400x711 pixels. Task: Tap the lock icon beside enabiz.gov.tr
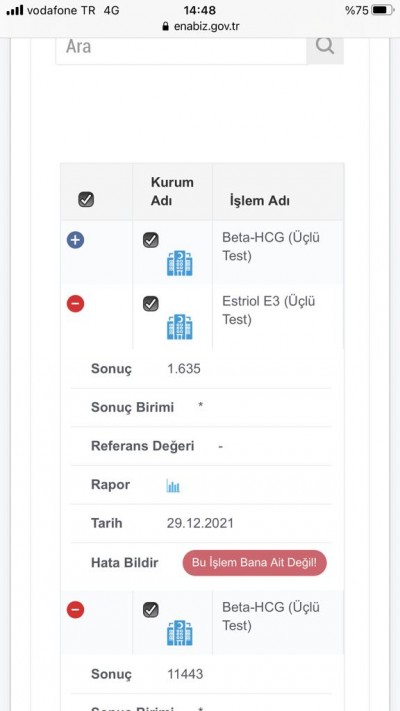(166, 26)
